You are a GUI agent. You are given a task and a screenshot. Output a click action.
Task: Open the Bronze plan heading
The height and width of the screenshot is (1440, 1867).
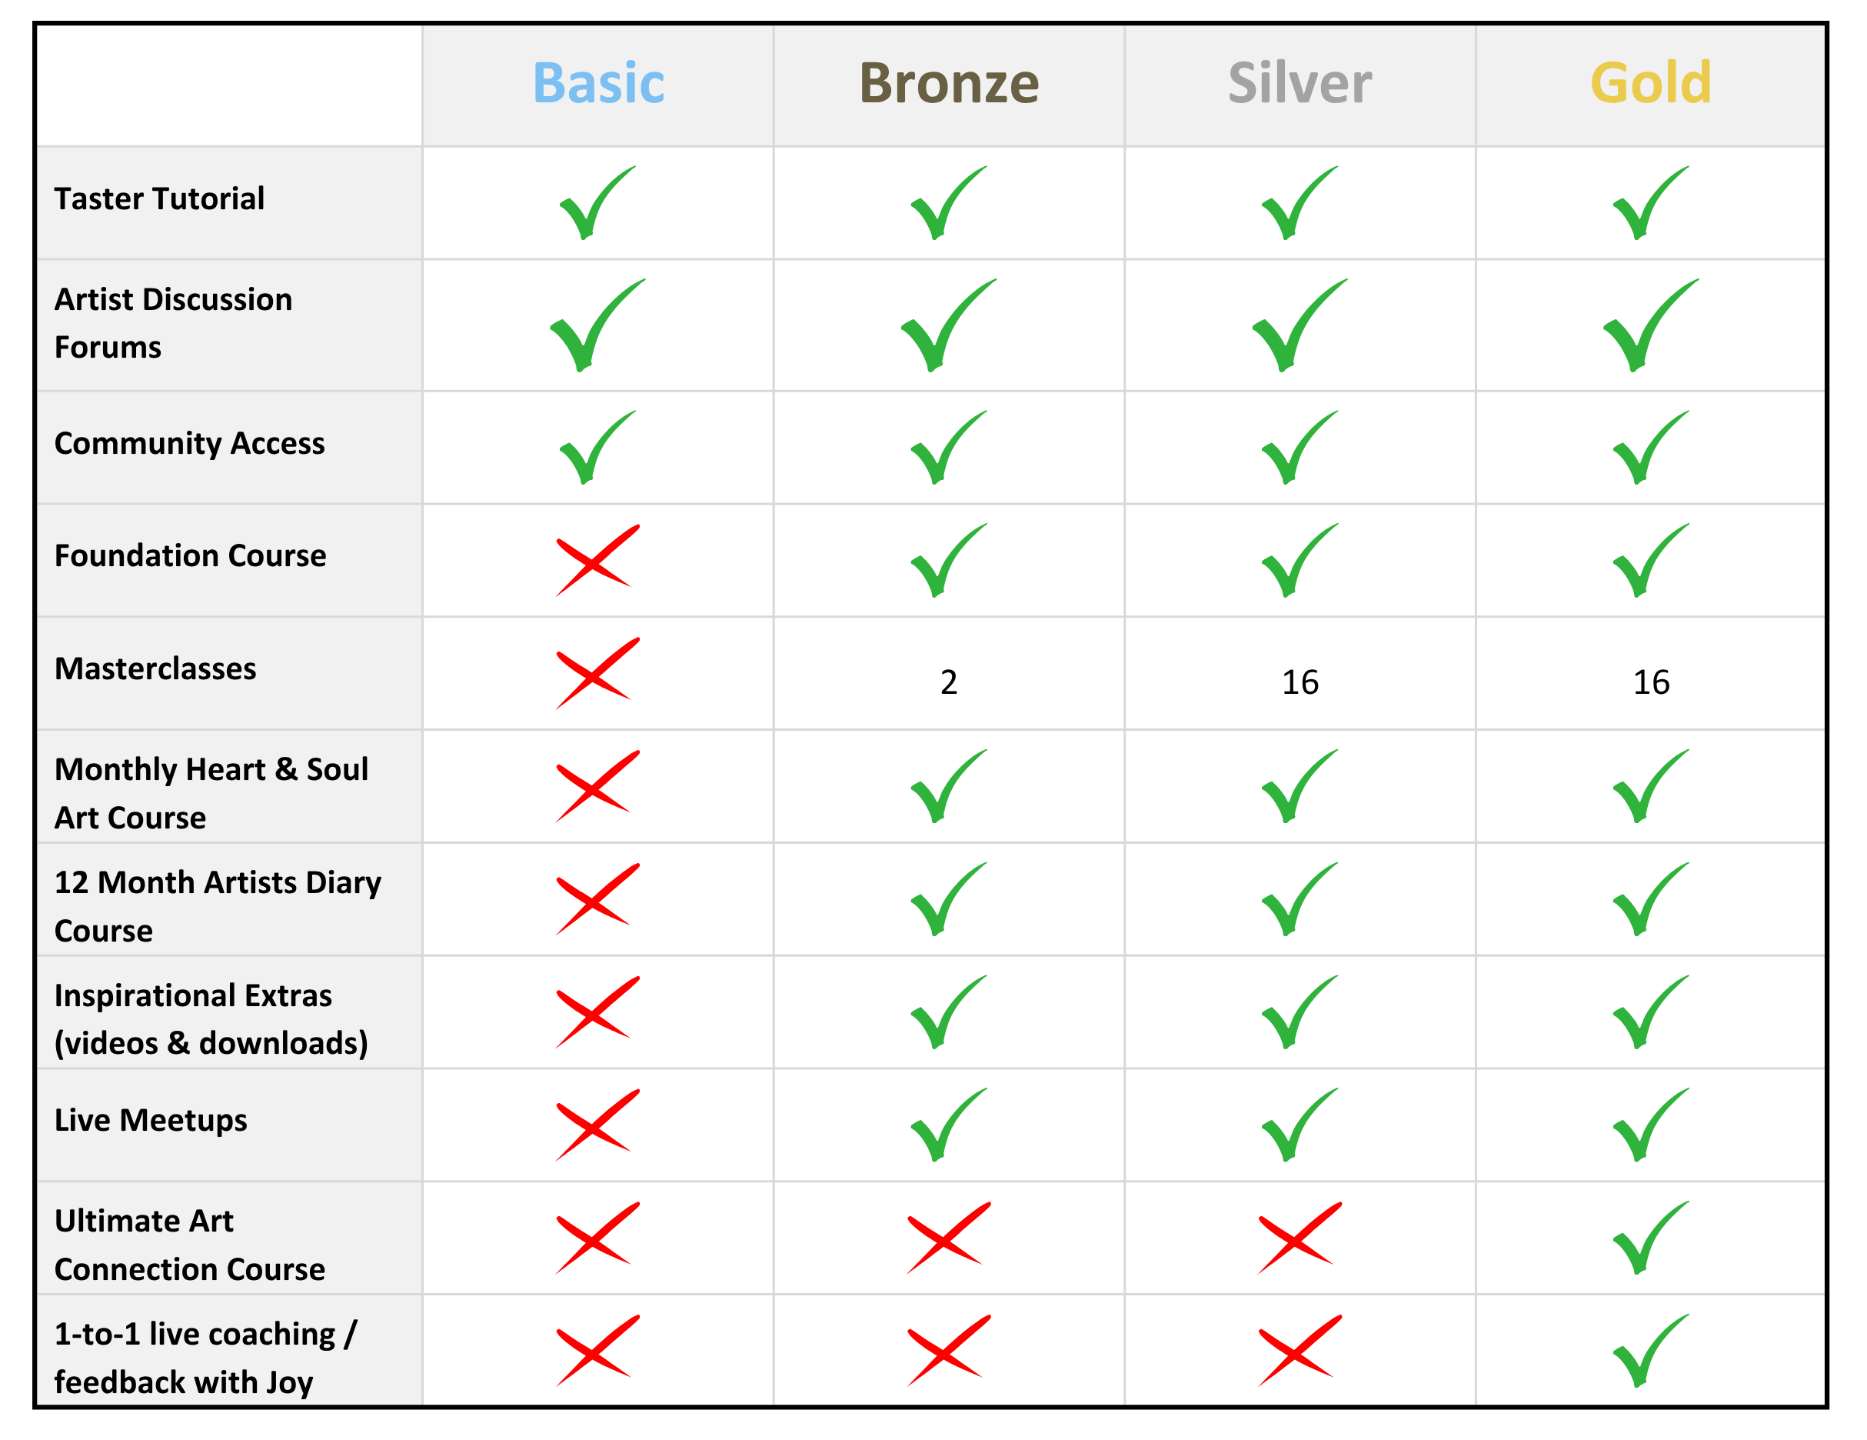949,83
